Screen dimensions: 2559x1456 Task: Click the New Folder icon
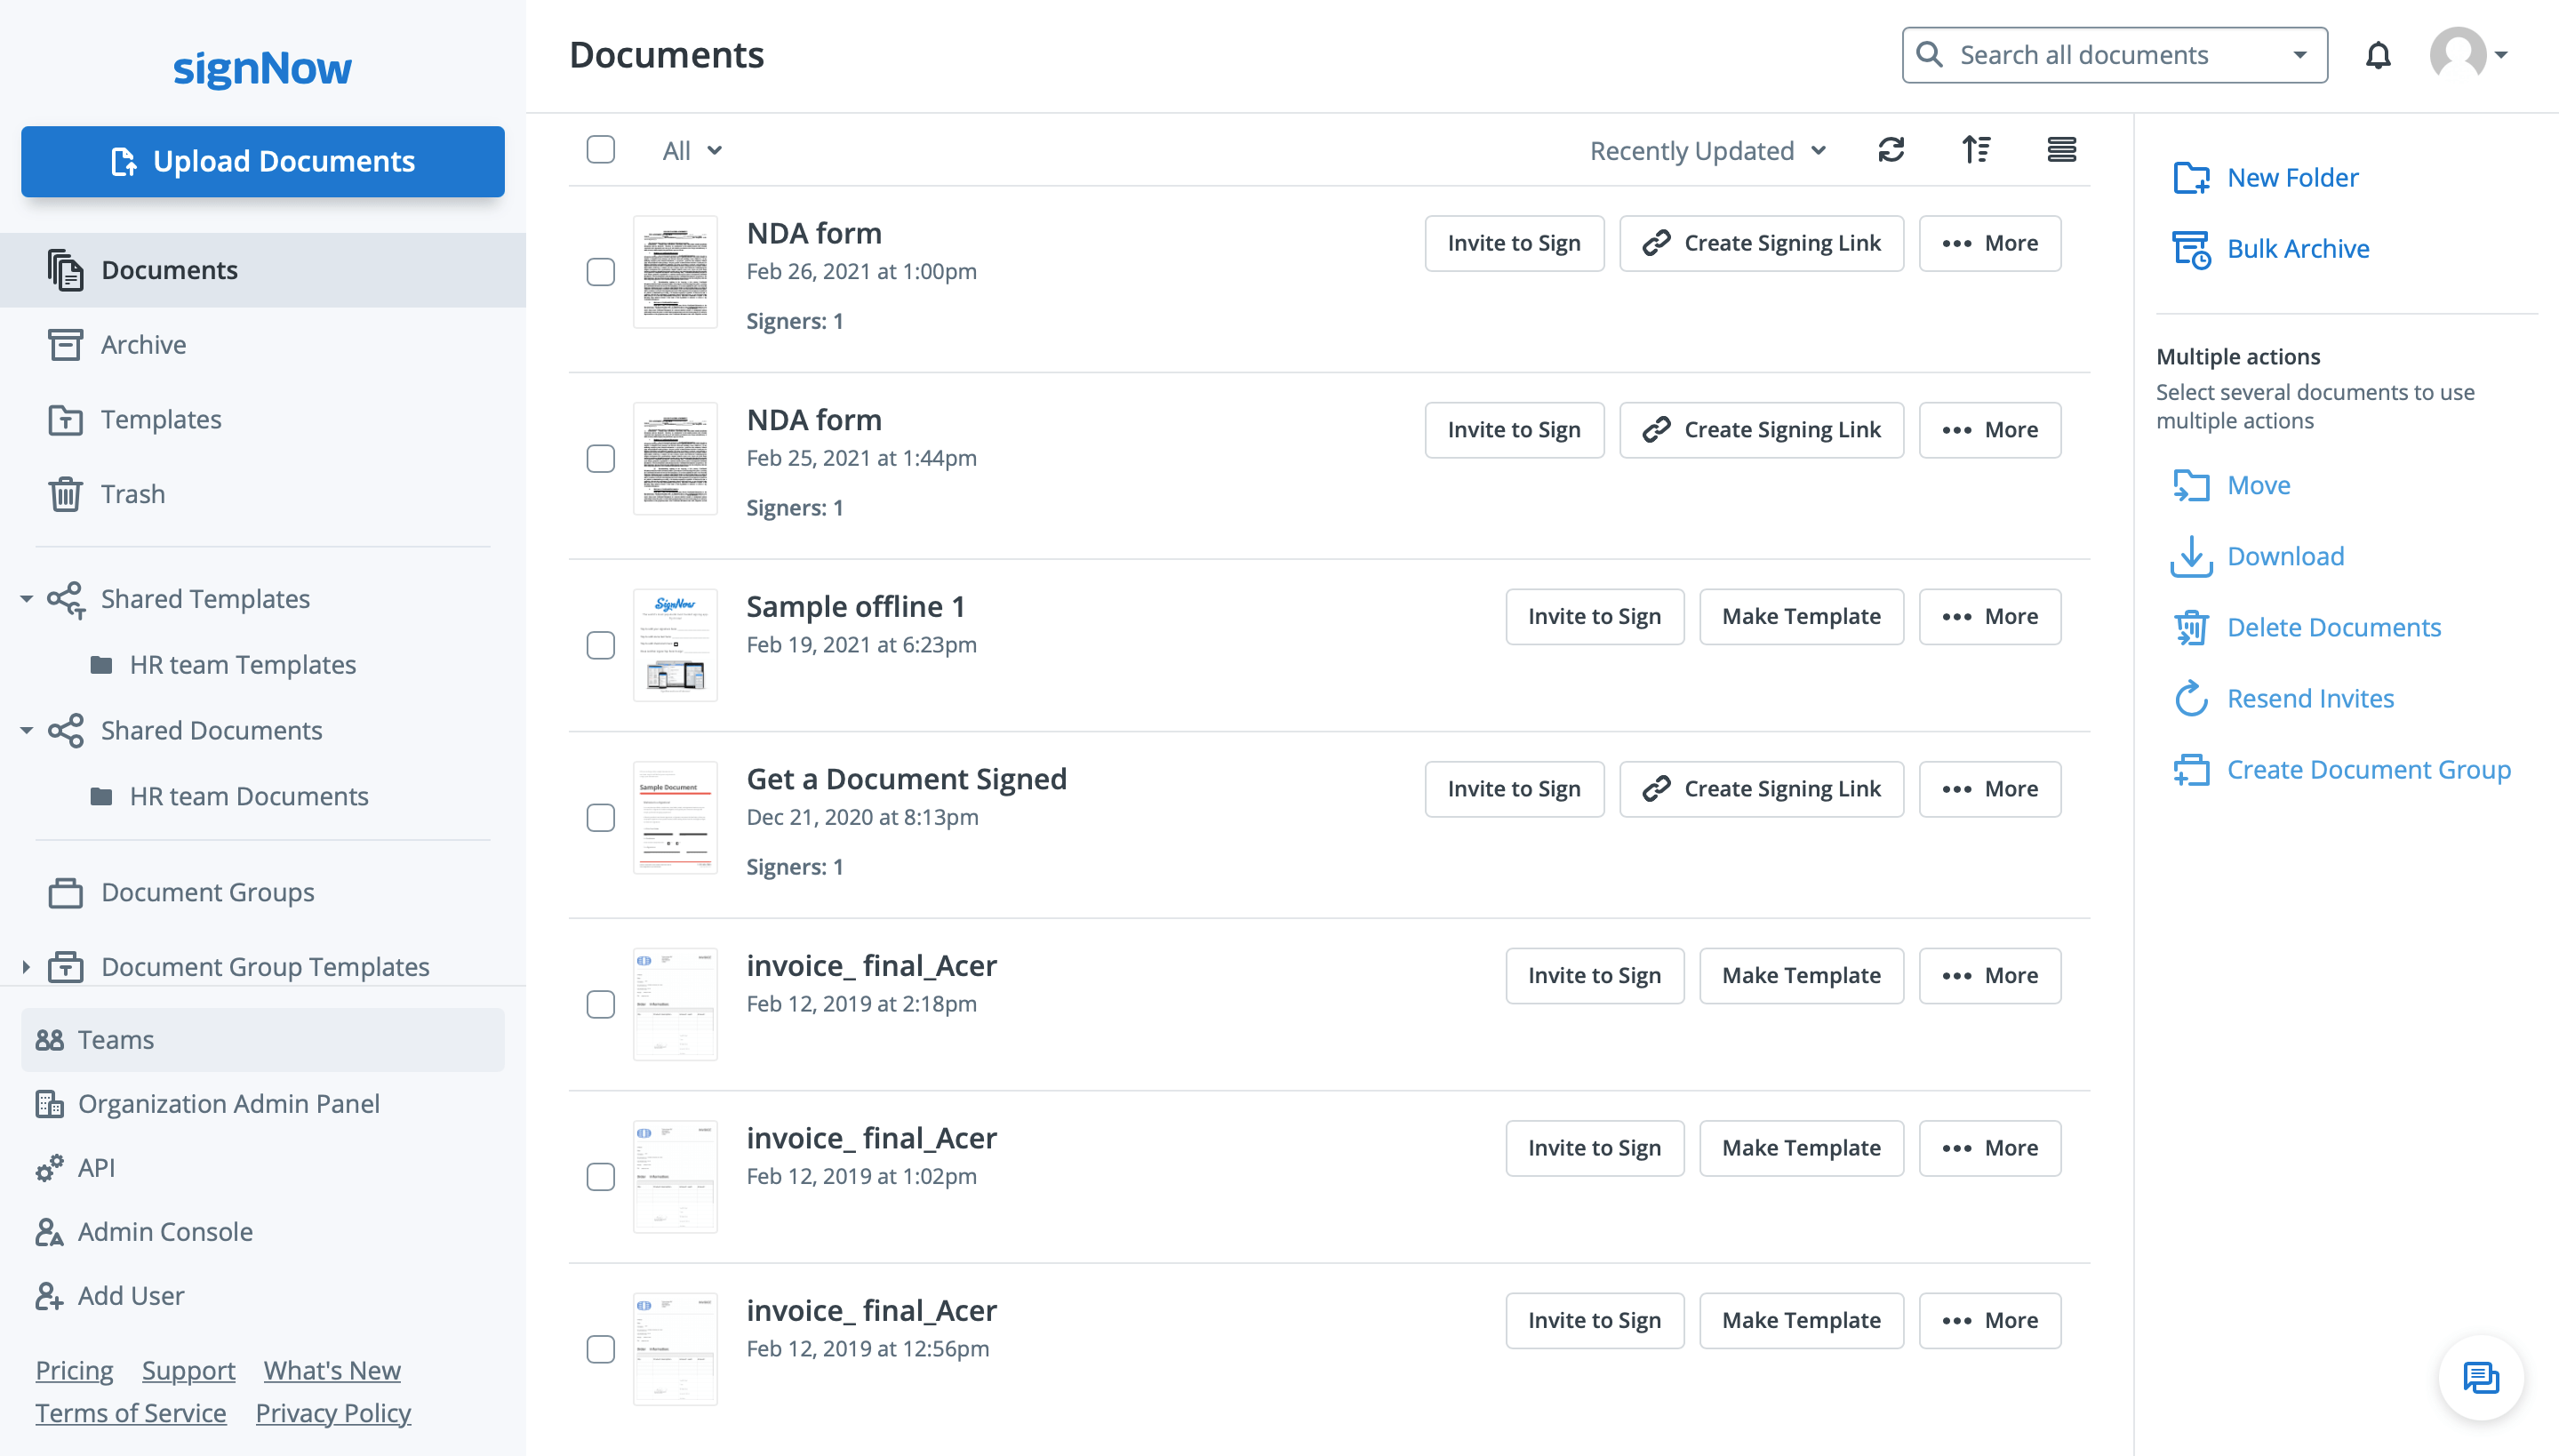pos(2191,178)
